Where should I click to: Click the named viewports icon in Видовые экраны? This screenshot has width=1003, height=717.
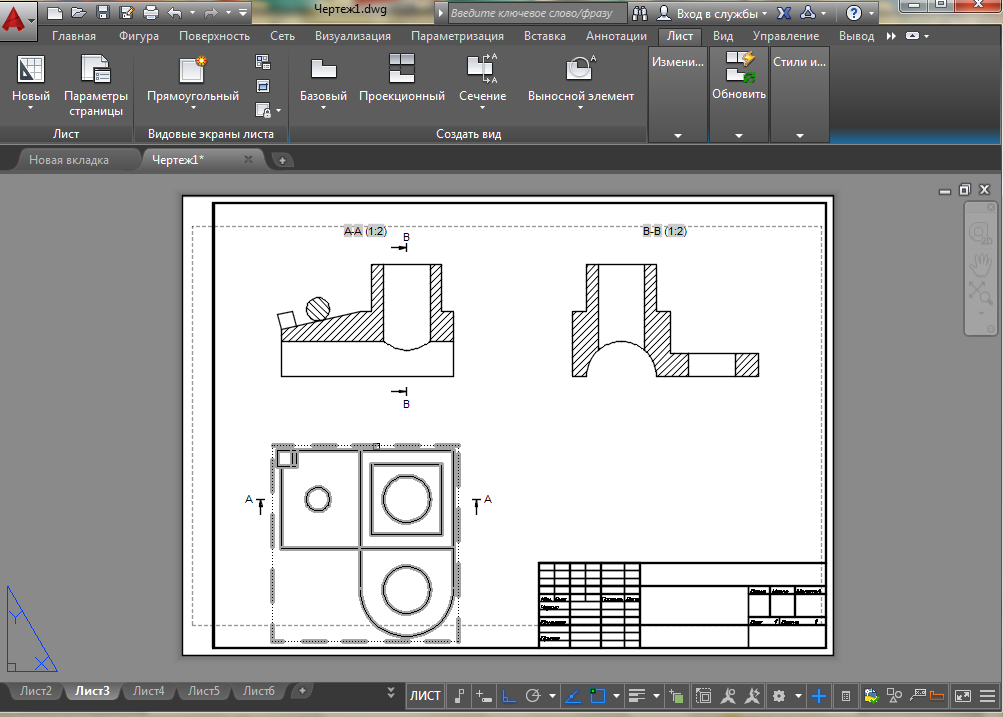pyautogui.click(x=263, y=62)
